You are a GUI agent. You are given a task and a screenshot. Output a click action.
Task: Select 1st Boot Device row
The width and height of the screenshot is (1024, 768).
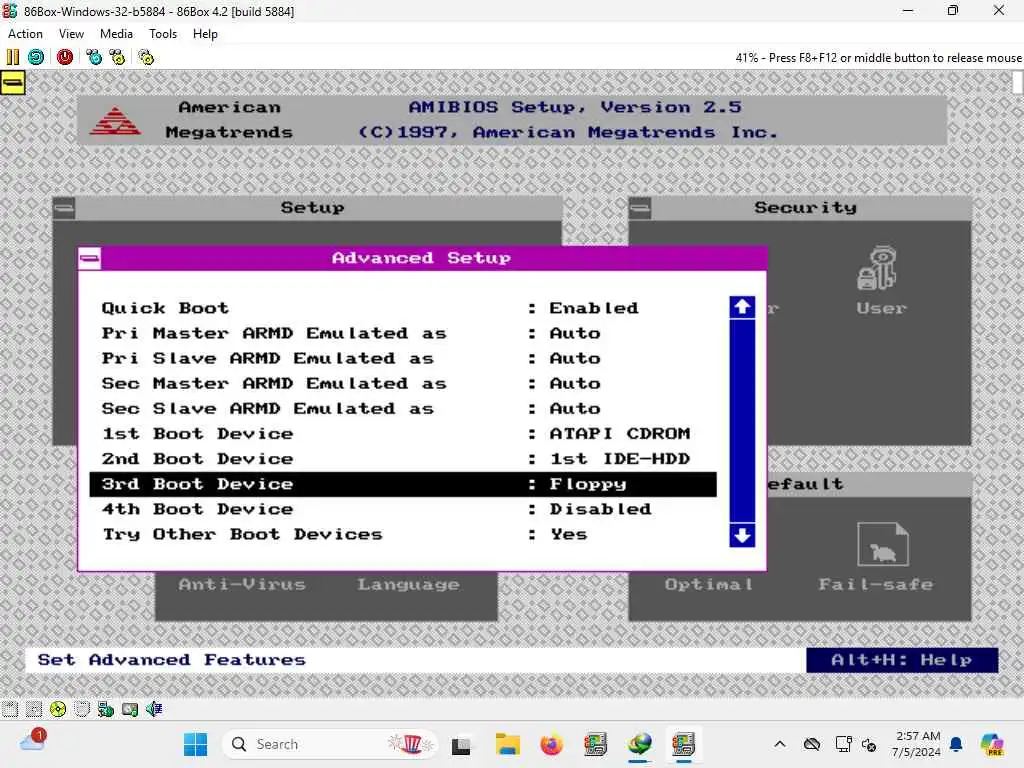403,434
